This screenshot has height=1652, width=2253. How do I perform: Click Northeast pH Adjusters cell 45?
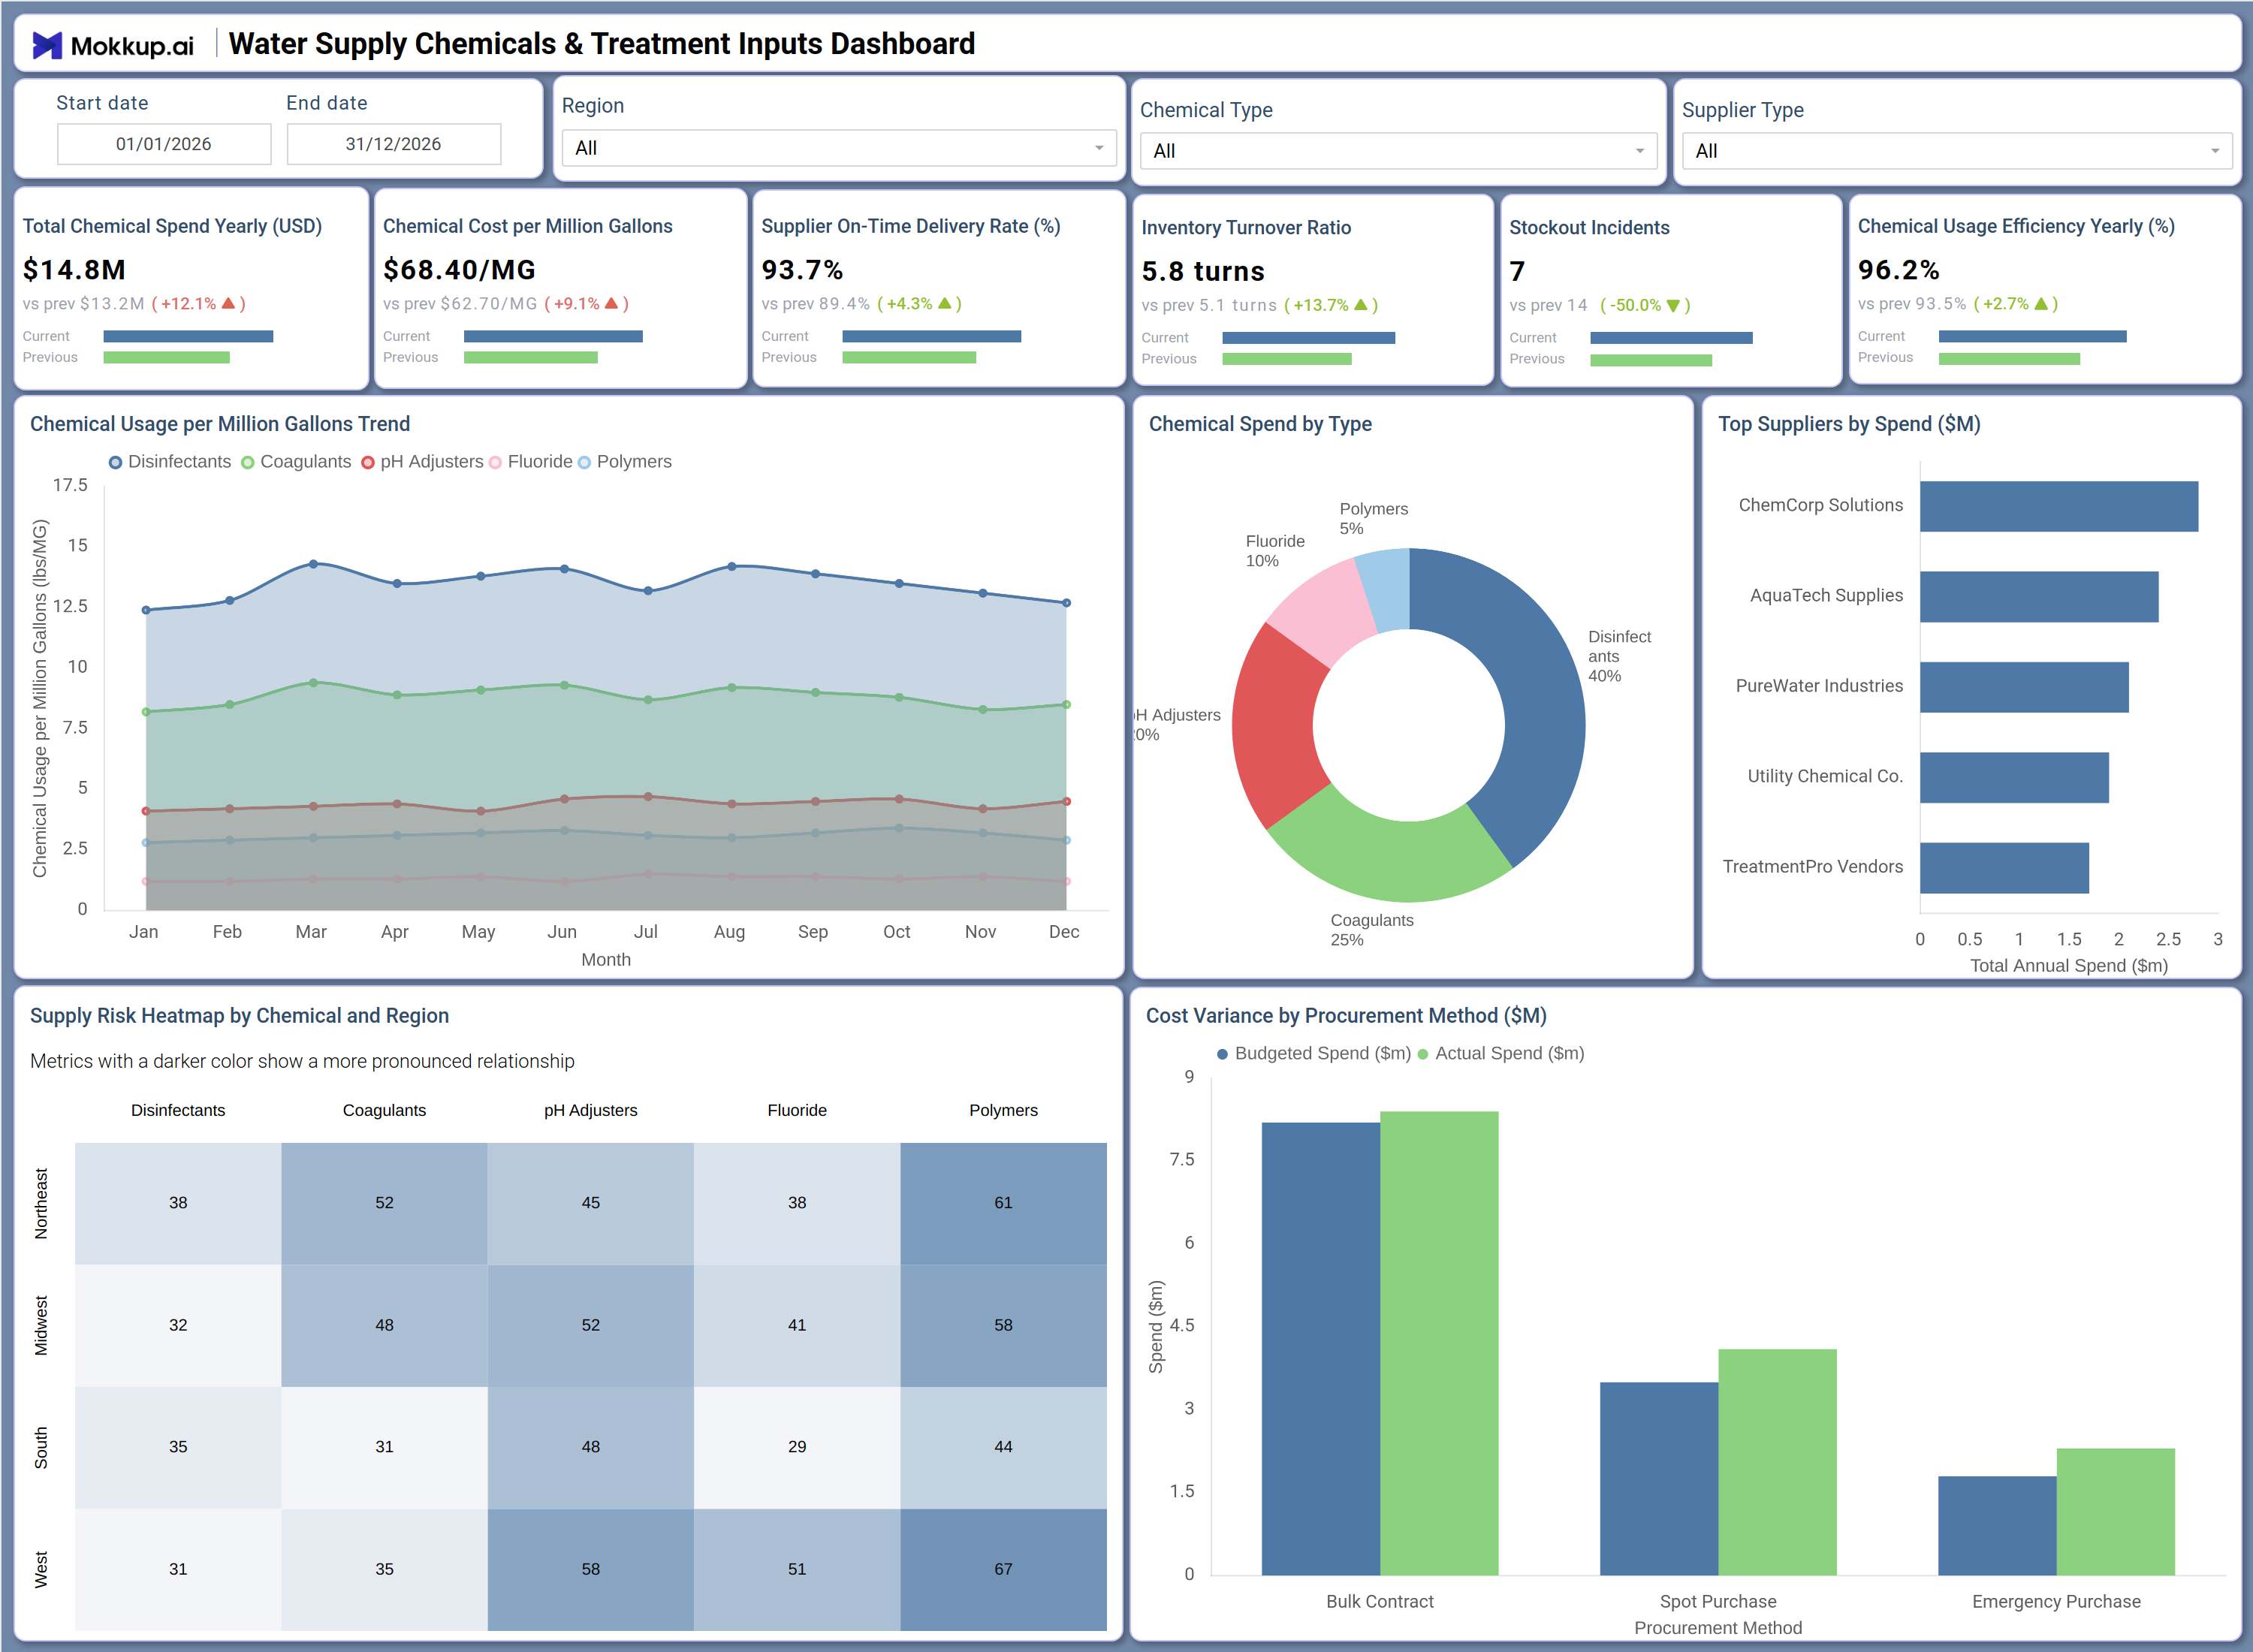pyautogui.click(x=591, y=1203)
